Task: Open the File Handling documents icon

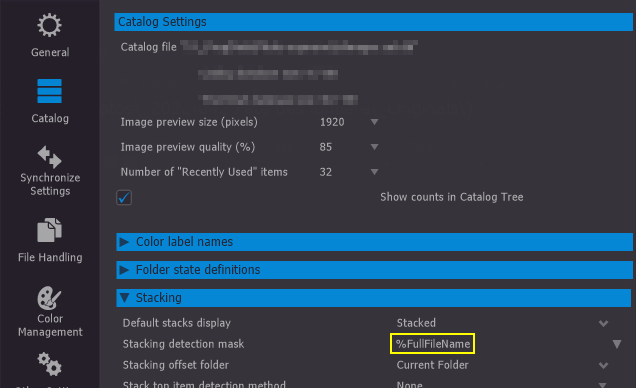Action: [49, 230]
